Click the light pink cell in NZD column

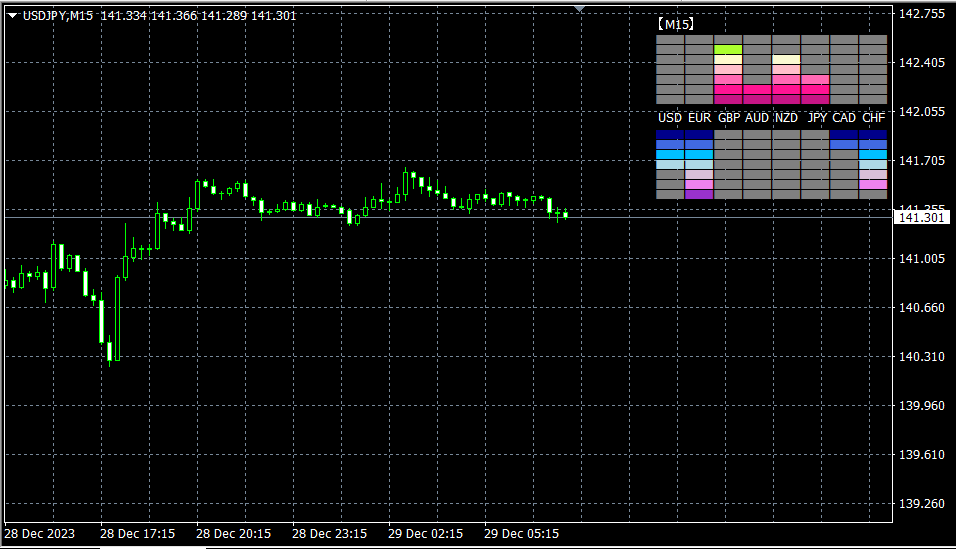pos(786,70)
